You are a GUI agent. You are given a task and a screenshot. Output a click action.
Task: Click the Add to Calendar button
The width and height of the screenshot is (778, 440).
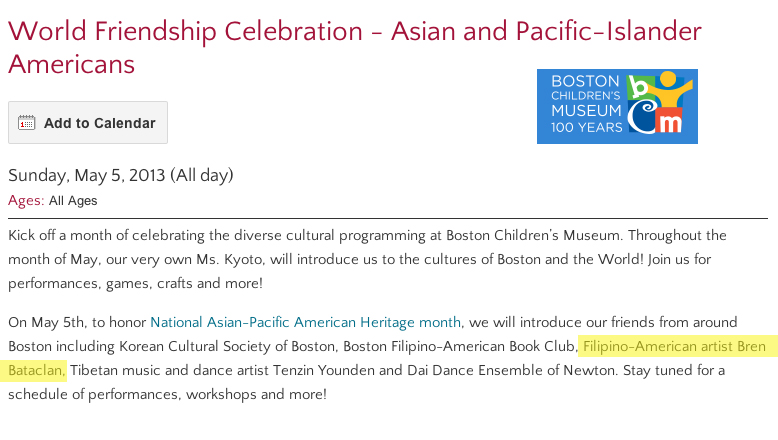(x=88, y=123)
